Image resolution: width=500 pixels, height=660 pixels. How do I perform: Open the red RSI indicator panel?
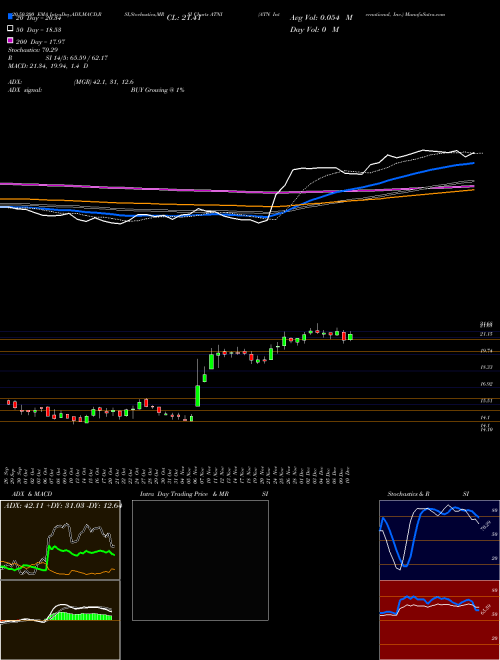pos(439,620)
